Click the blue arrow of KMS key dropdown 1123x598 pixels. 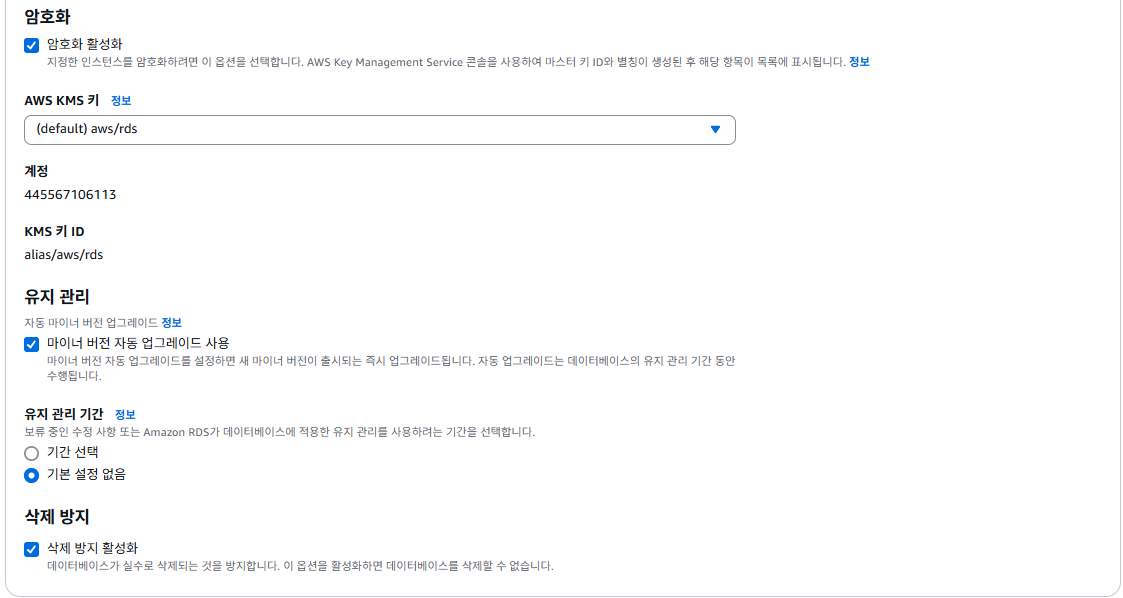[x=715, y=130]
